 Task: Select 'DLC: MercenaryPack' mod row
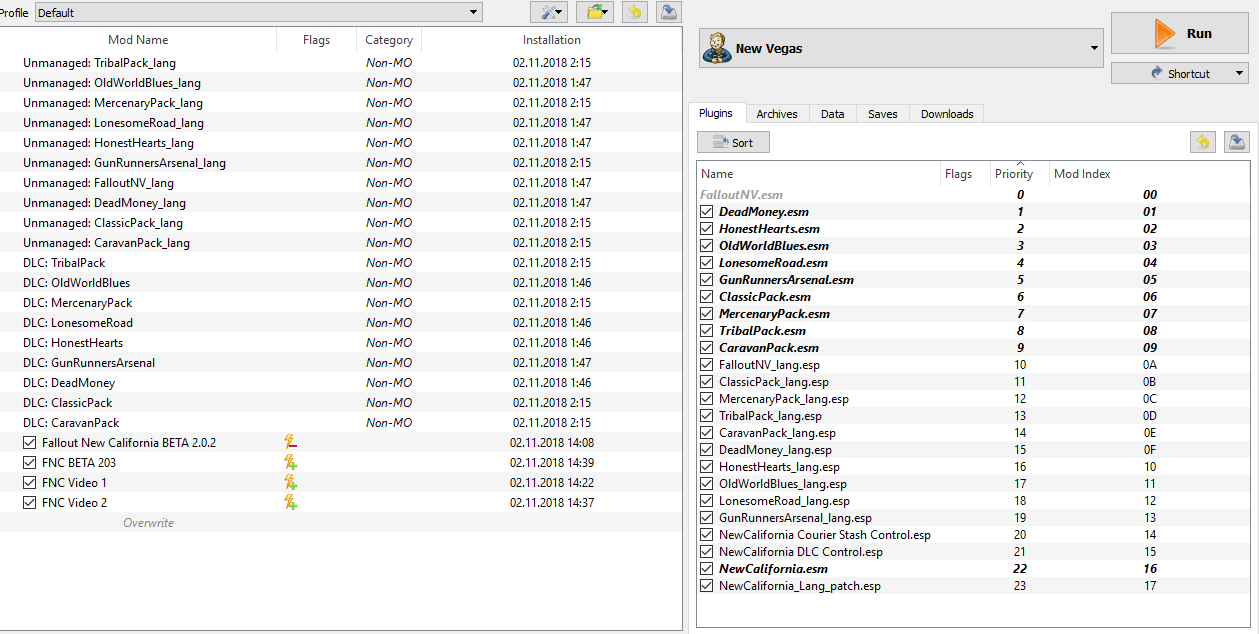[x=341, y=302]
